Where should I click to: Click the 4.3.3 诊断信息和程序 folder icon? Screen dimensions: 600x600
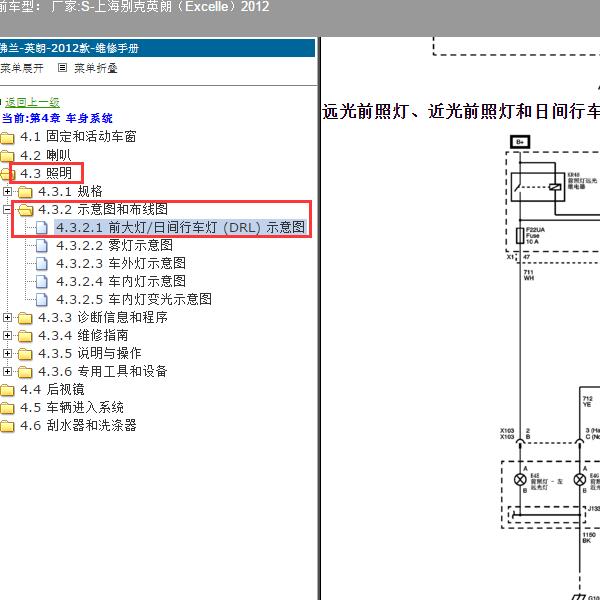(25, 318)
